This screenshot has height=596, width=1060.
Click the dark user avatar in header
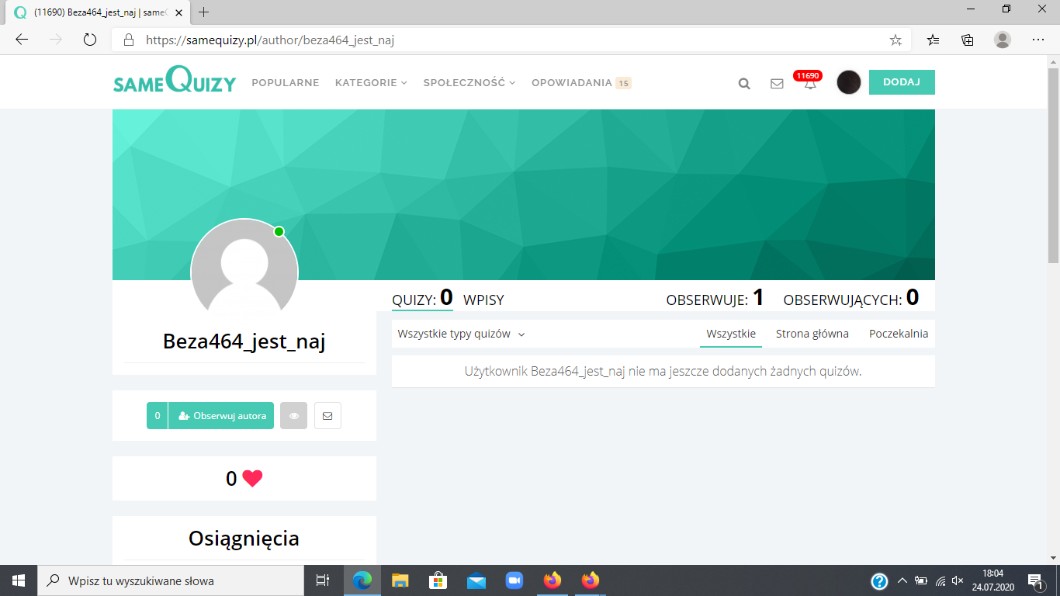[849, 83]
